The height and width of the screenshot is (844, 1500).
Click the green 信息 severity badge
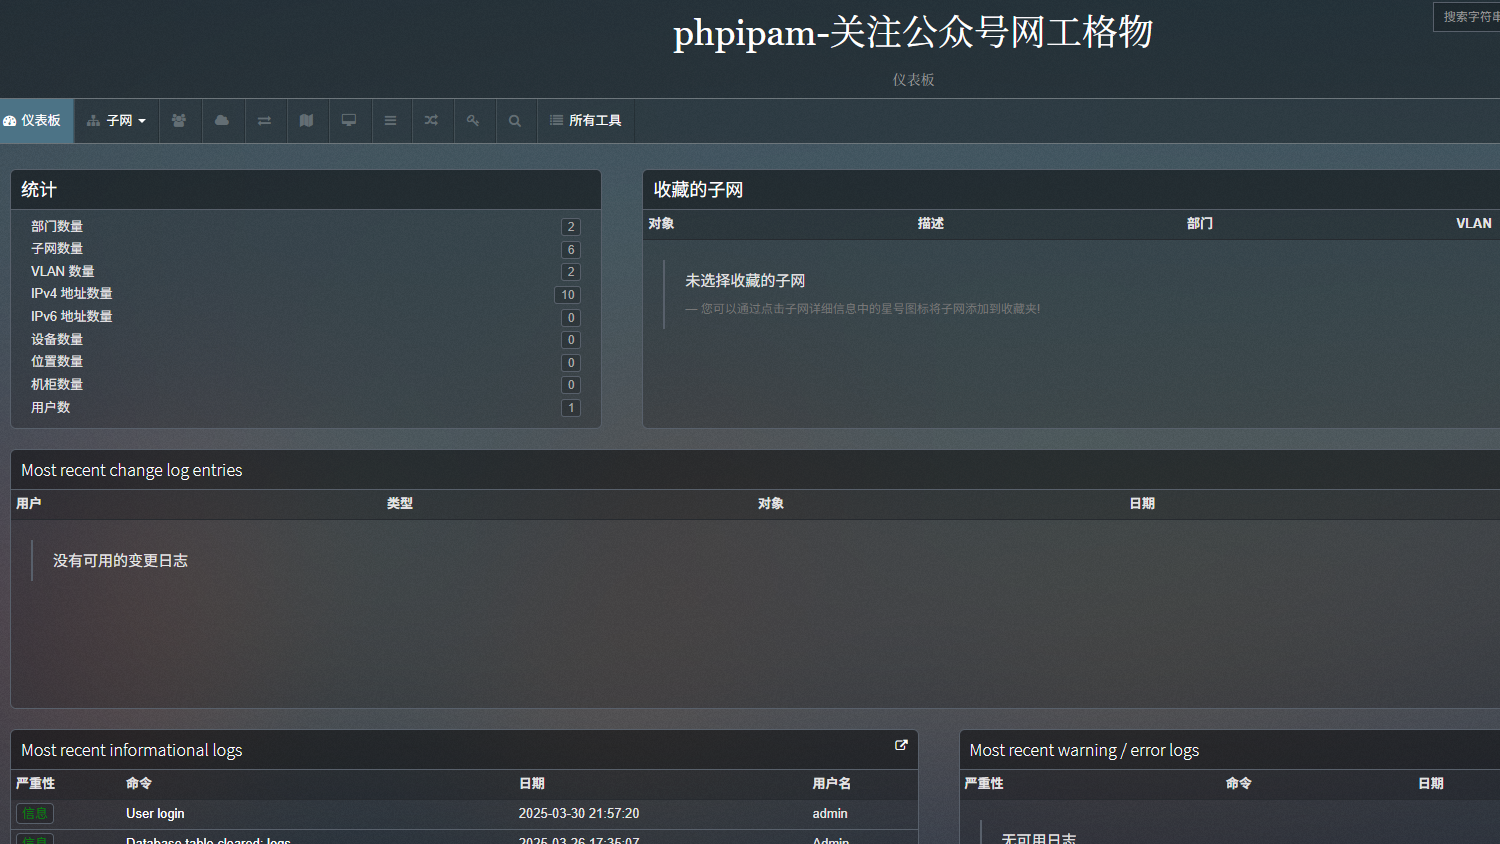pos(34,813)
